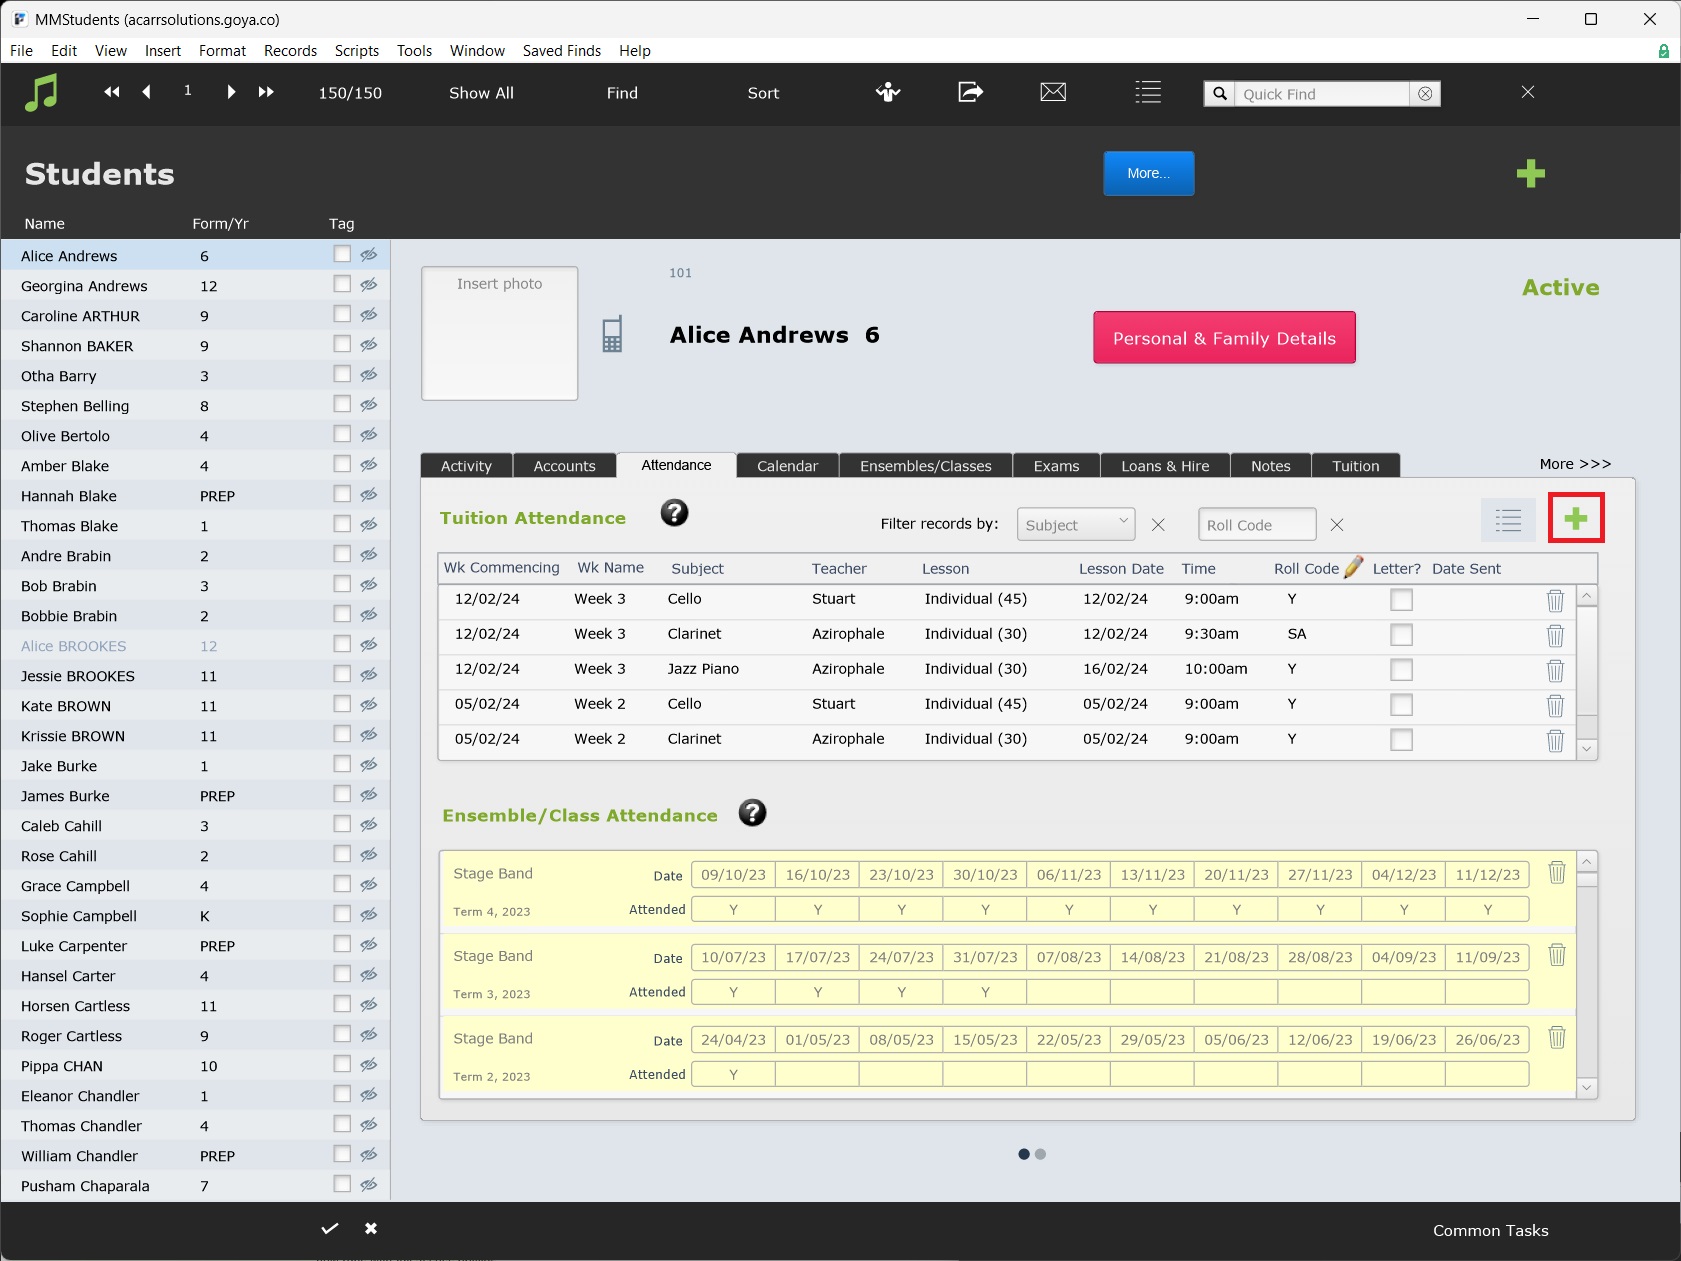Image resolution: width=1681 pixels, height=1261 pixels.
Task: Click the export share arrow icon
Action: [x=970, y=92]
